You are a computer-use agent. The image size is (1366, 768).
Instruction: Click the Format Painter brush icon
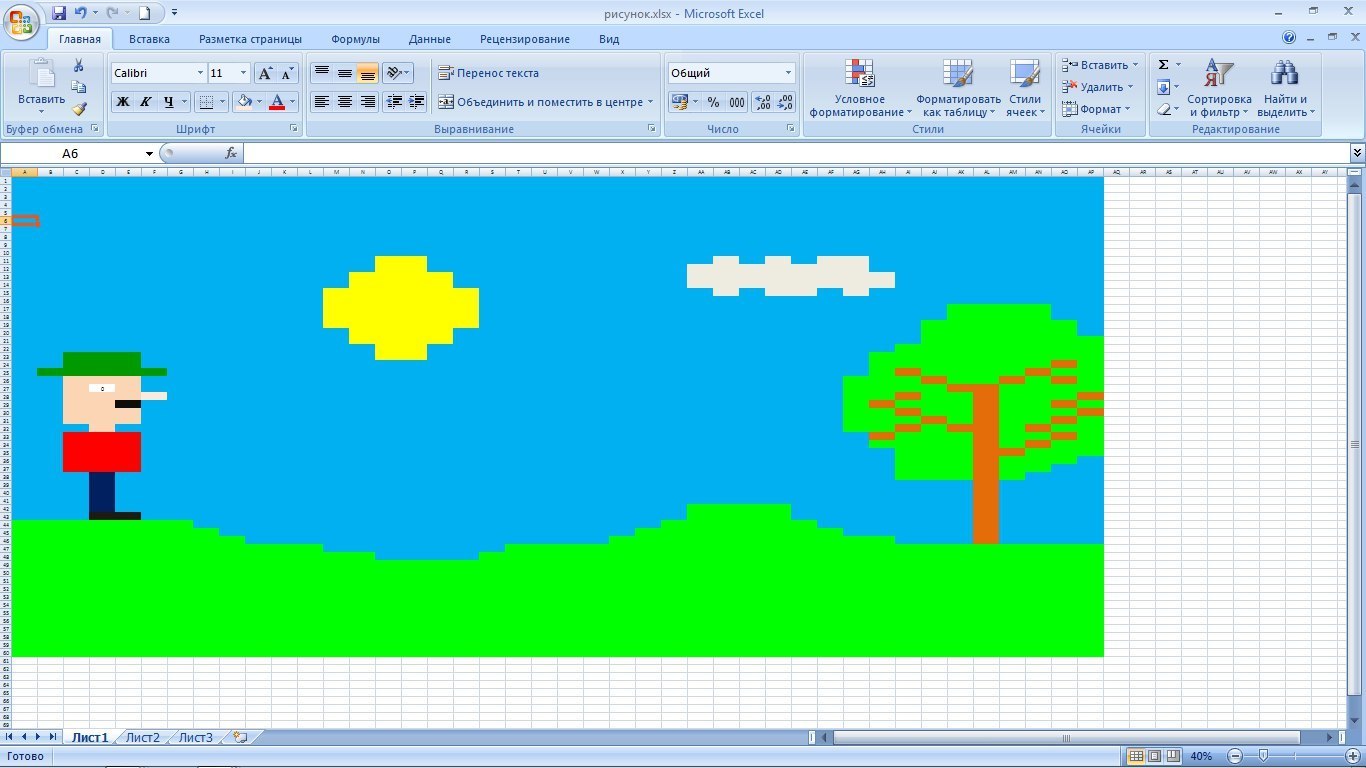point(79,109)
